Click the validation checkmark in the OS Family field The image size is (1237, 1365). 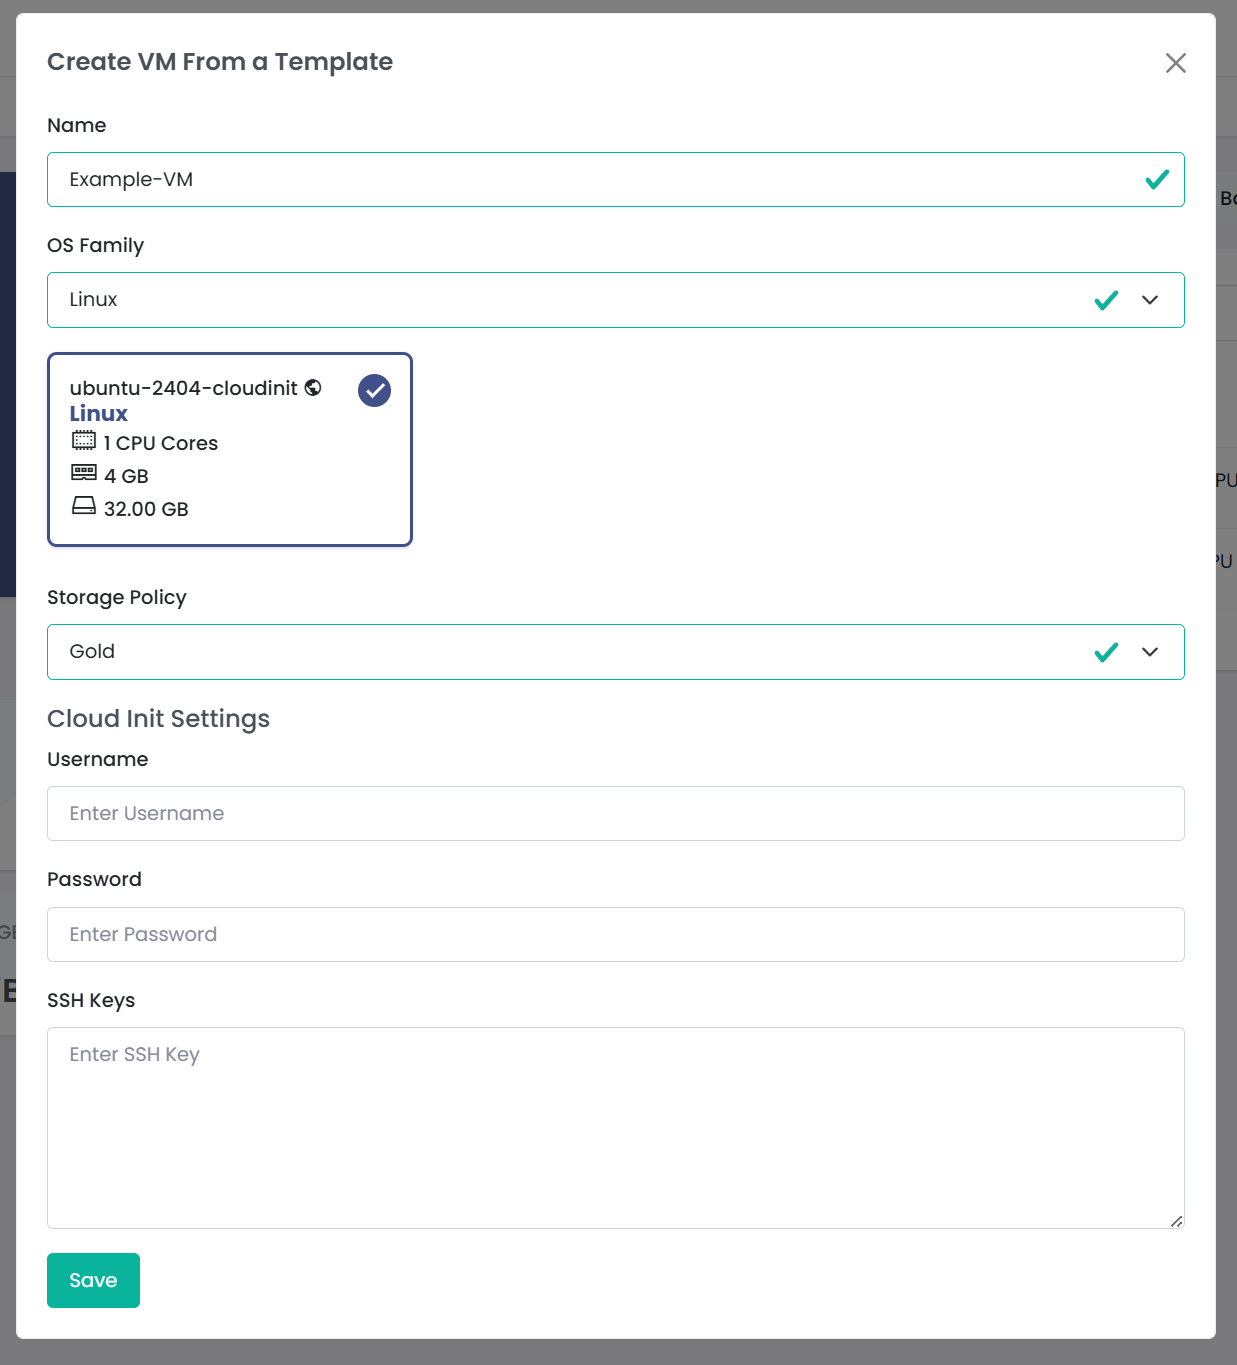click(x=1106, y=299)
